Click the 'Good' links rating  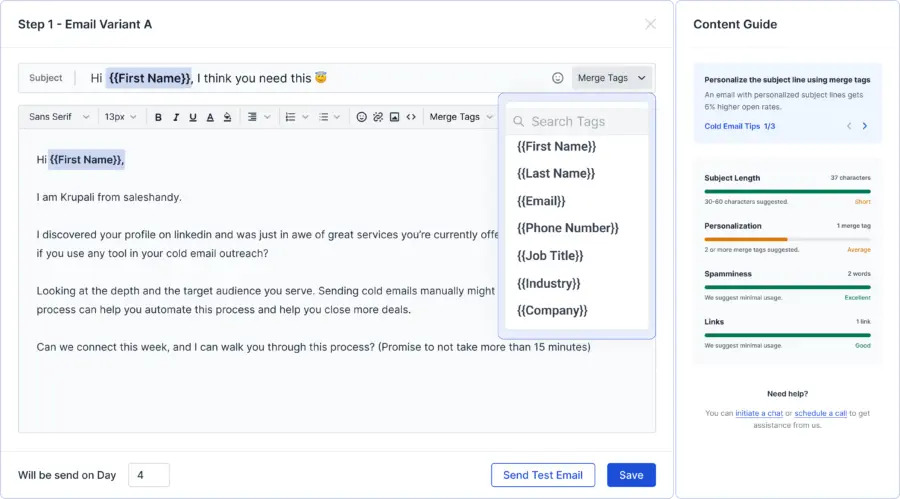click(x=863, y=346)
